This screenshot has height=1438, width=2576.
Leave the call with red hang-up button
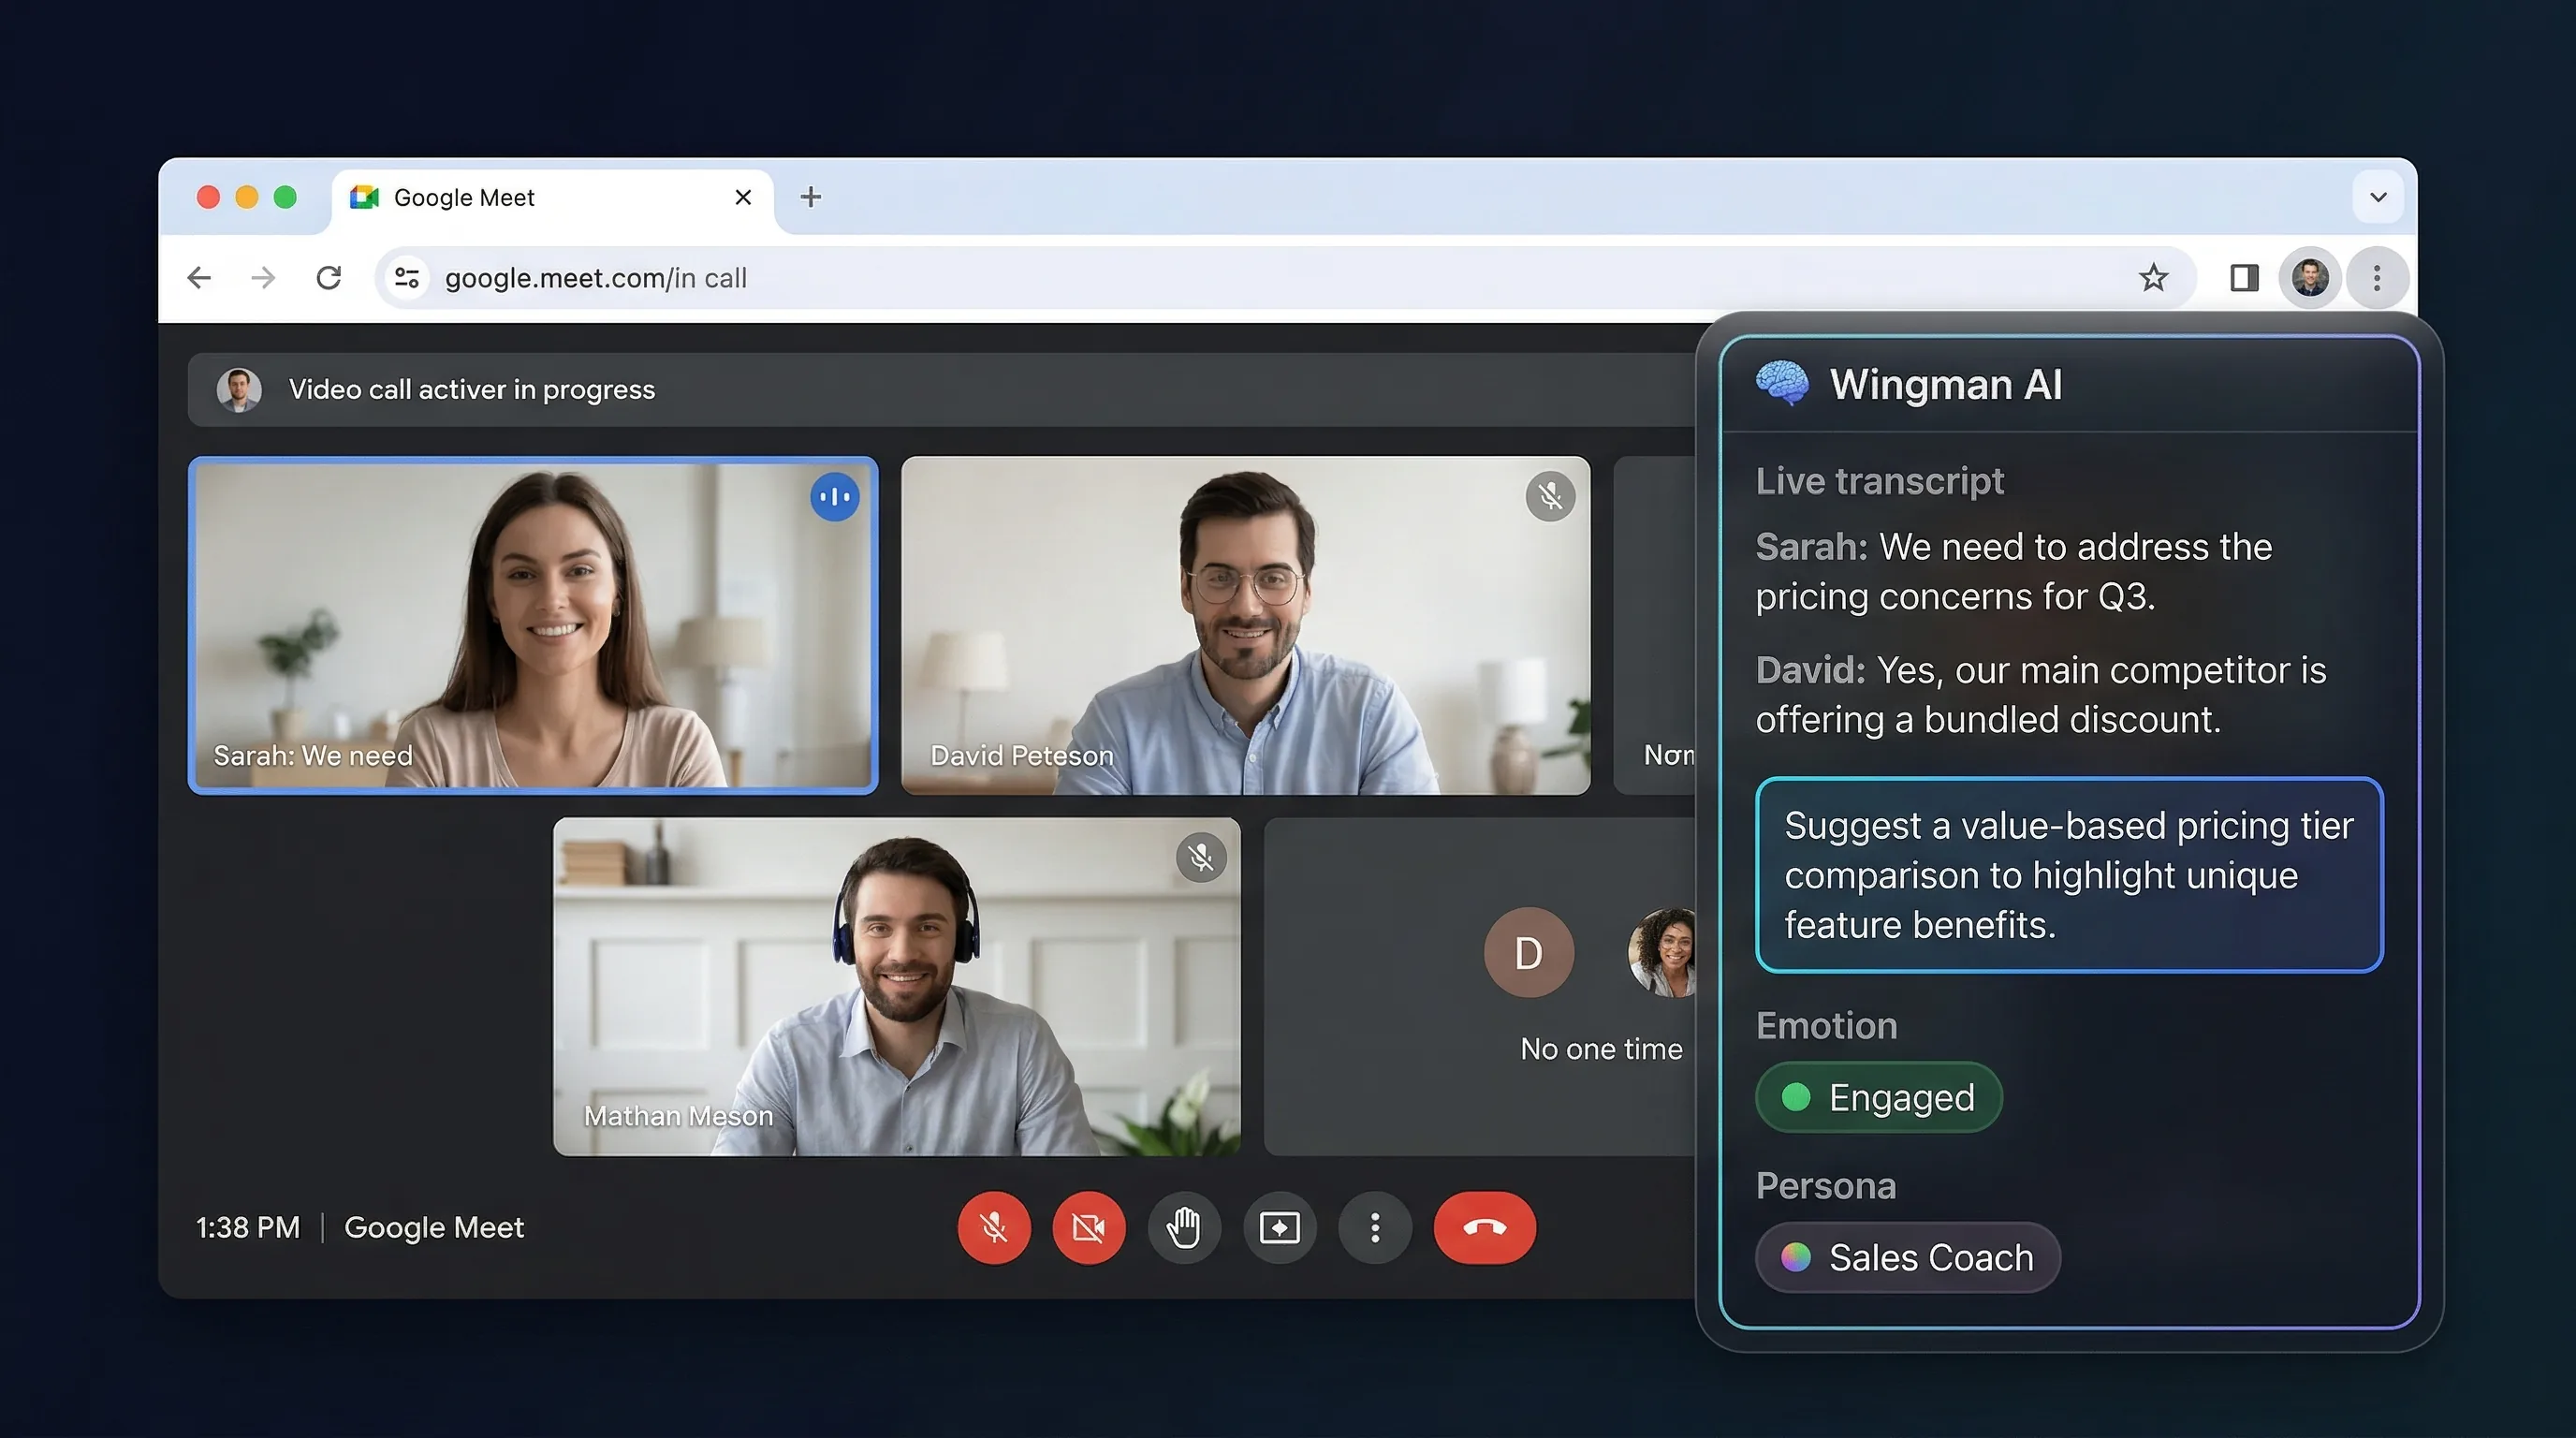point(1484,1227)
